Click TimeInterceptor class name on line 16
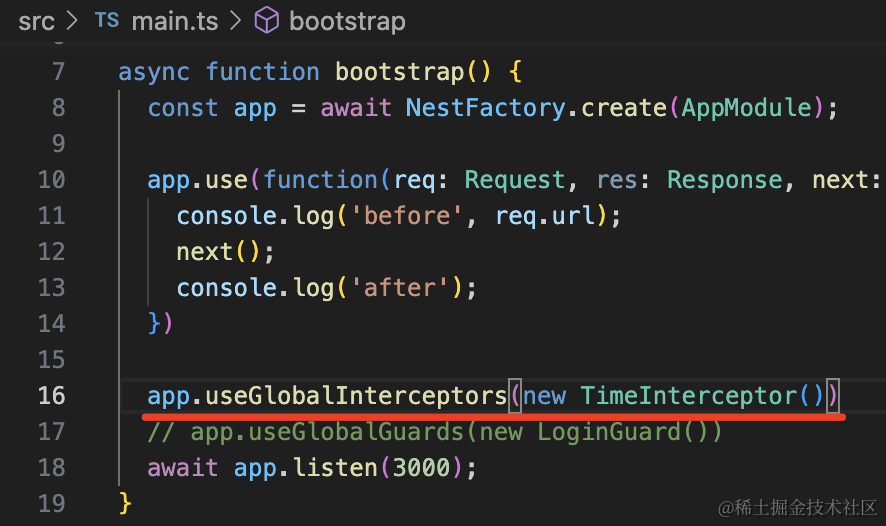 pos(688,396)
